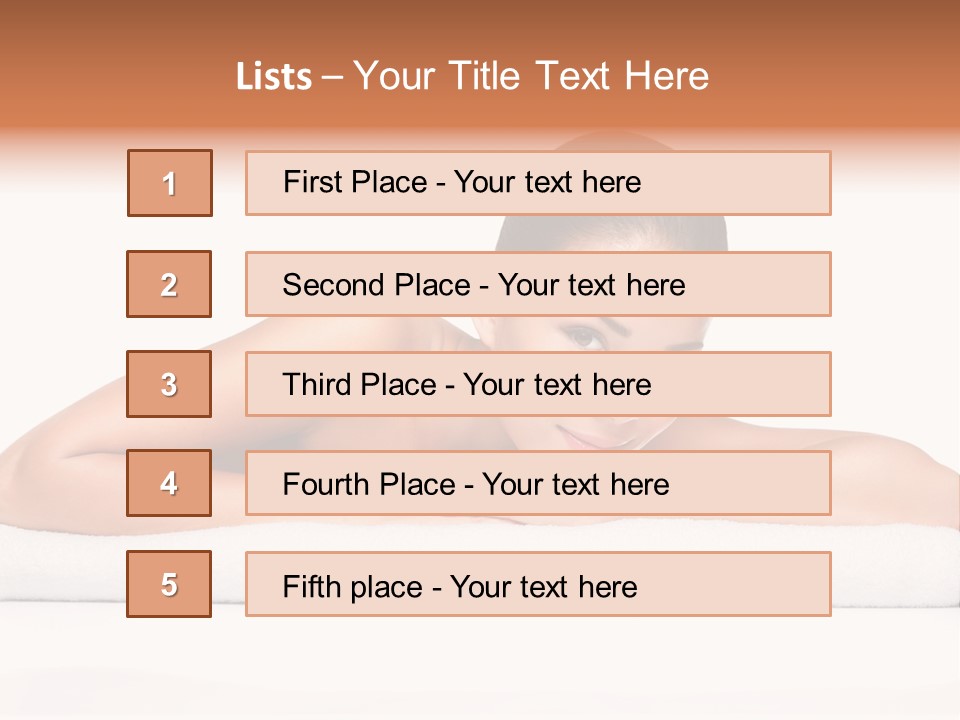Image resolution: width=960 pixels, height=720 pixels.
Task: Click the number 5 box
Action: [x=169, y=584]
